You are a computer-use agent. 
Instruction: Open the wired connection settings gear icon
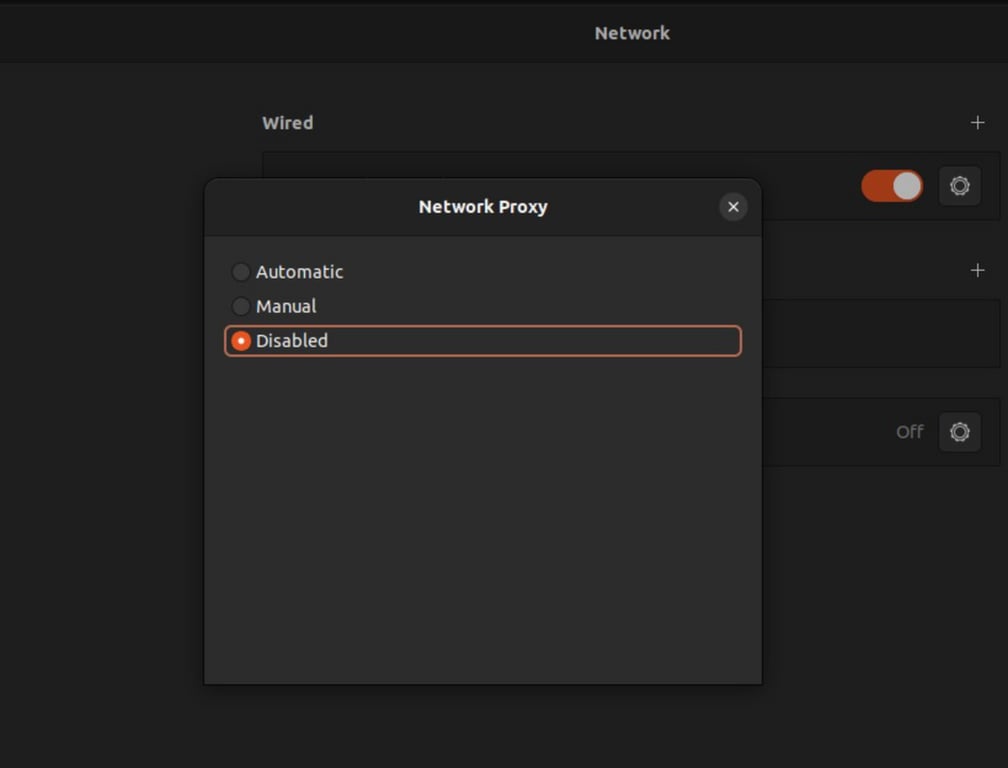coord(959,186)
